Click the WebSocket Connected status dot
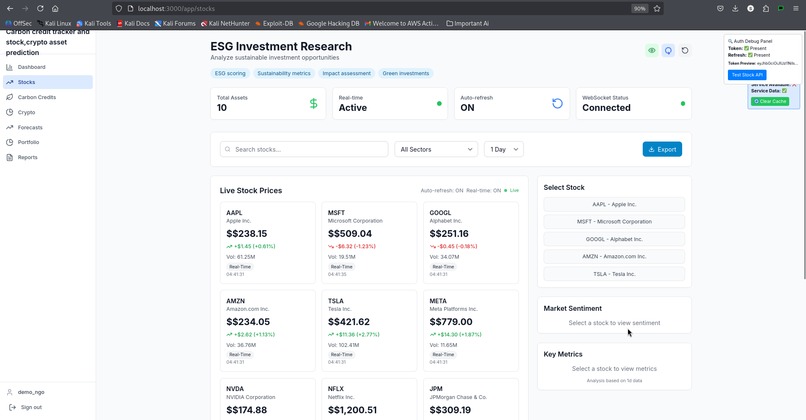Viewport: 806px width, 420px height. (683, 103)
